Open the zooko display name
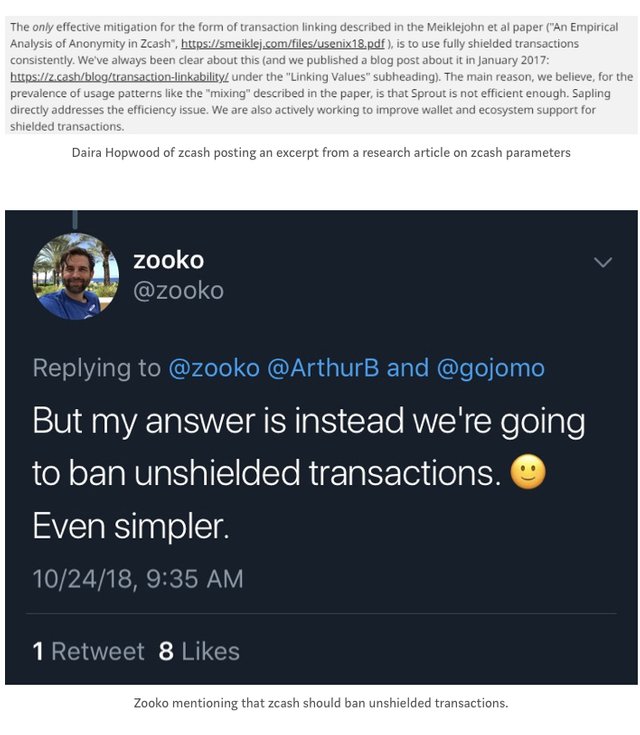 tap(168, 260)
